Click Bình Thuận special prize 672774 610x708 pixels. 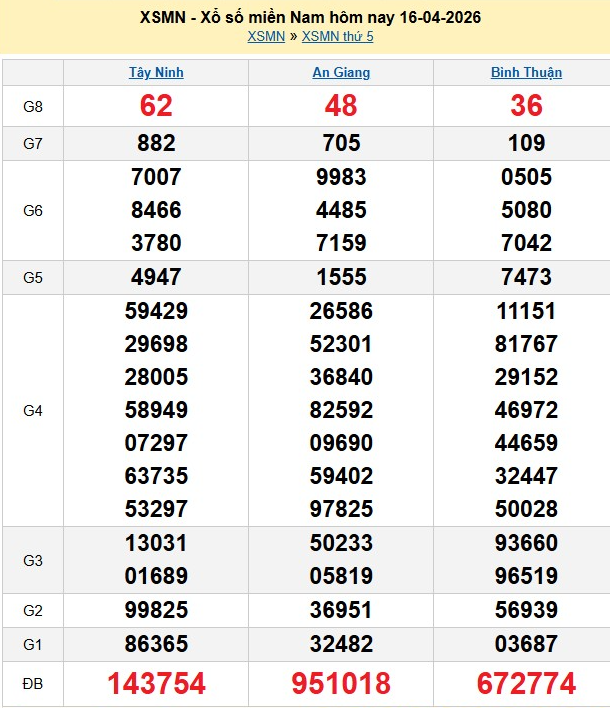(526, 683)
